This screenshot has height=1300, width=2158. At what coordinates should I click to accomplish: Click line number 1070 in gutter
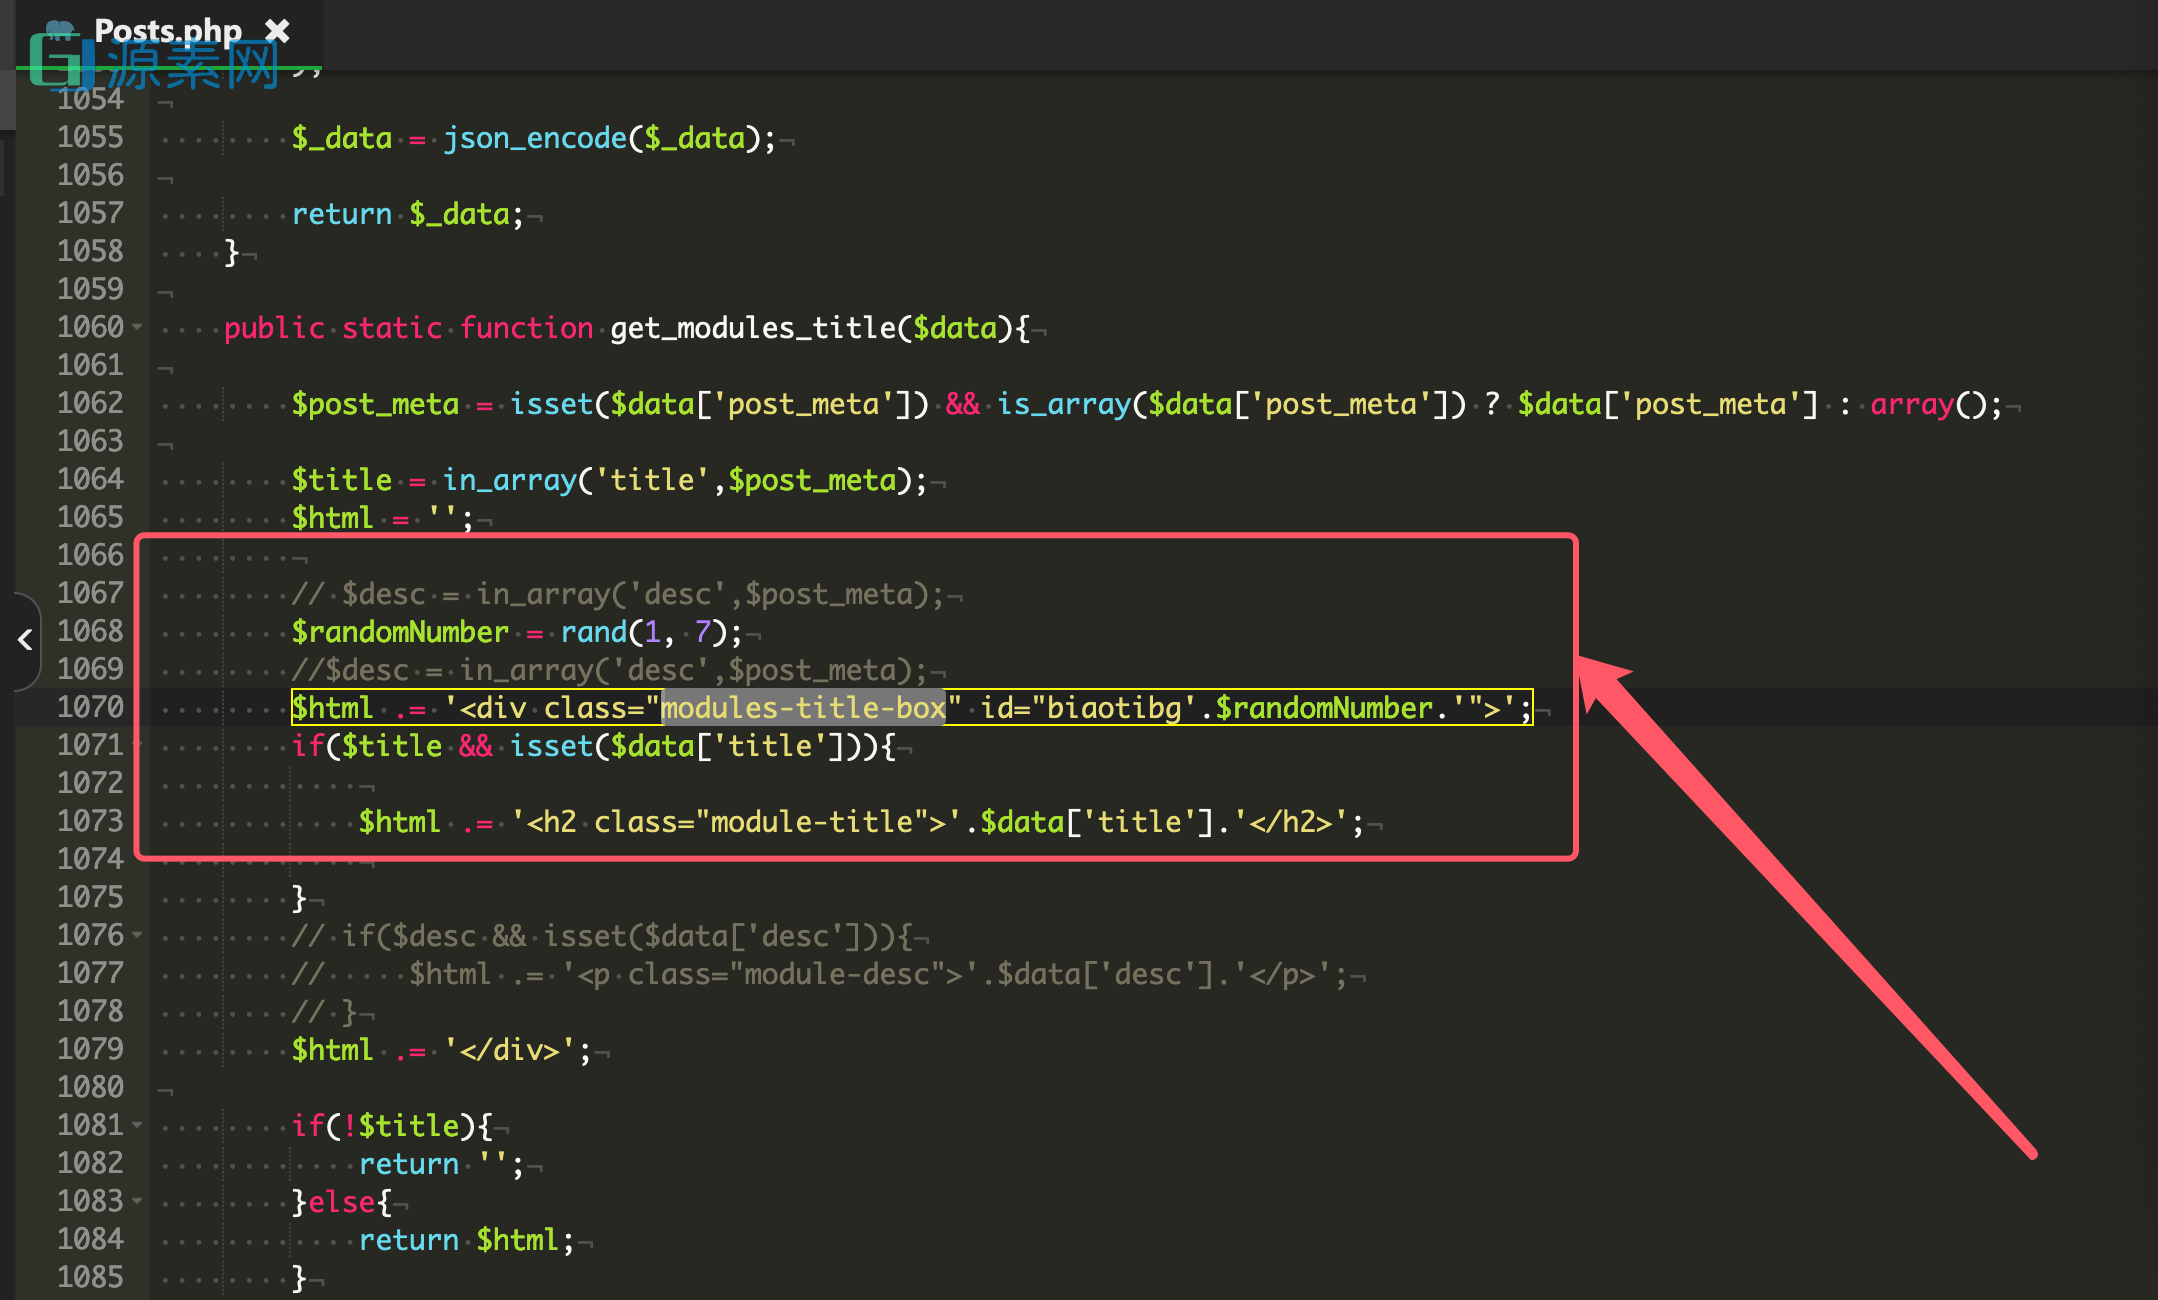click(90, 707)
